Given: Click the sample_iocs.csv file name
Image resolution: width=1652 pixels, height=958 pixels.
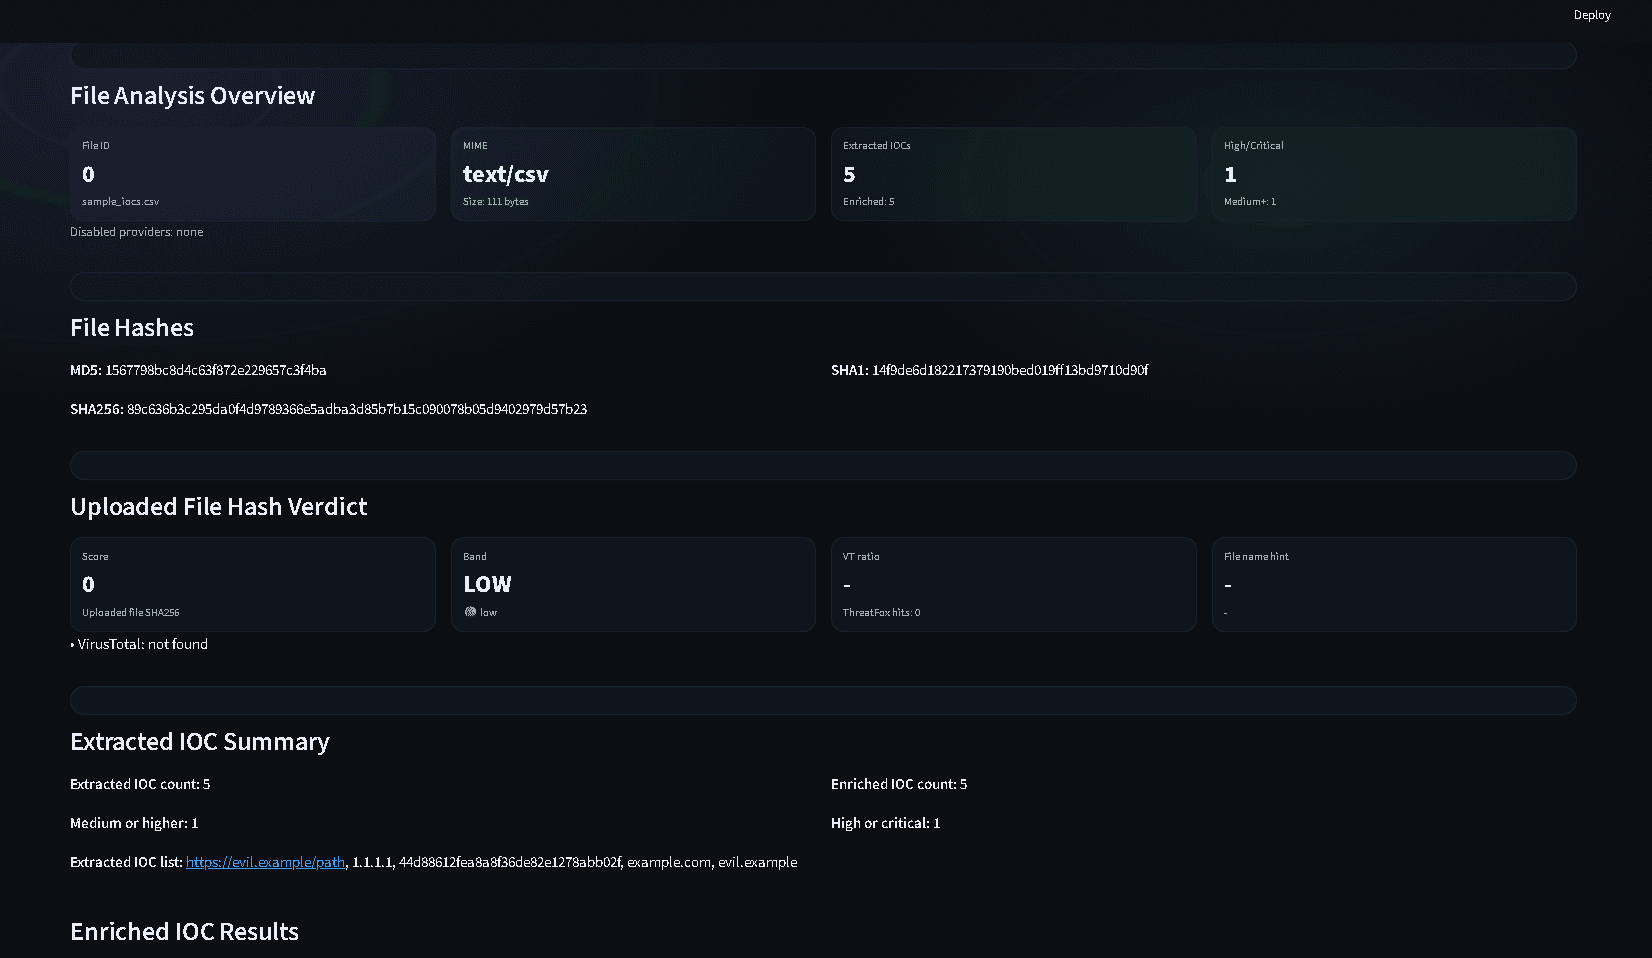Looking at the screenshot, I should (x=120, y=202).
